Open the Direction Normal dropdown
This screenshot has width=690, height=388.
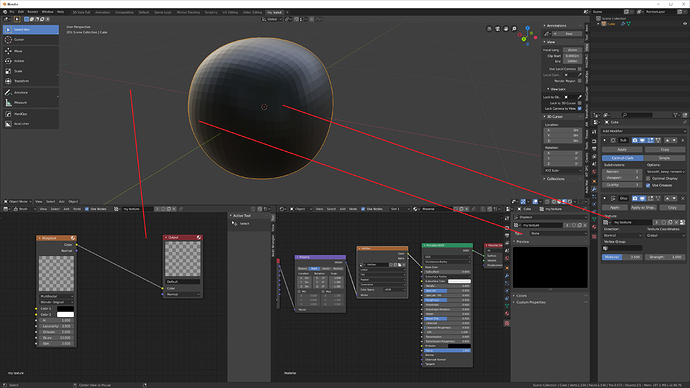622,236
